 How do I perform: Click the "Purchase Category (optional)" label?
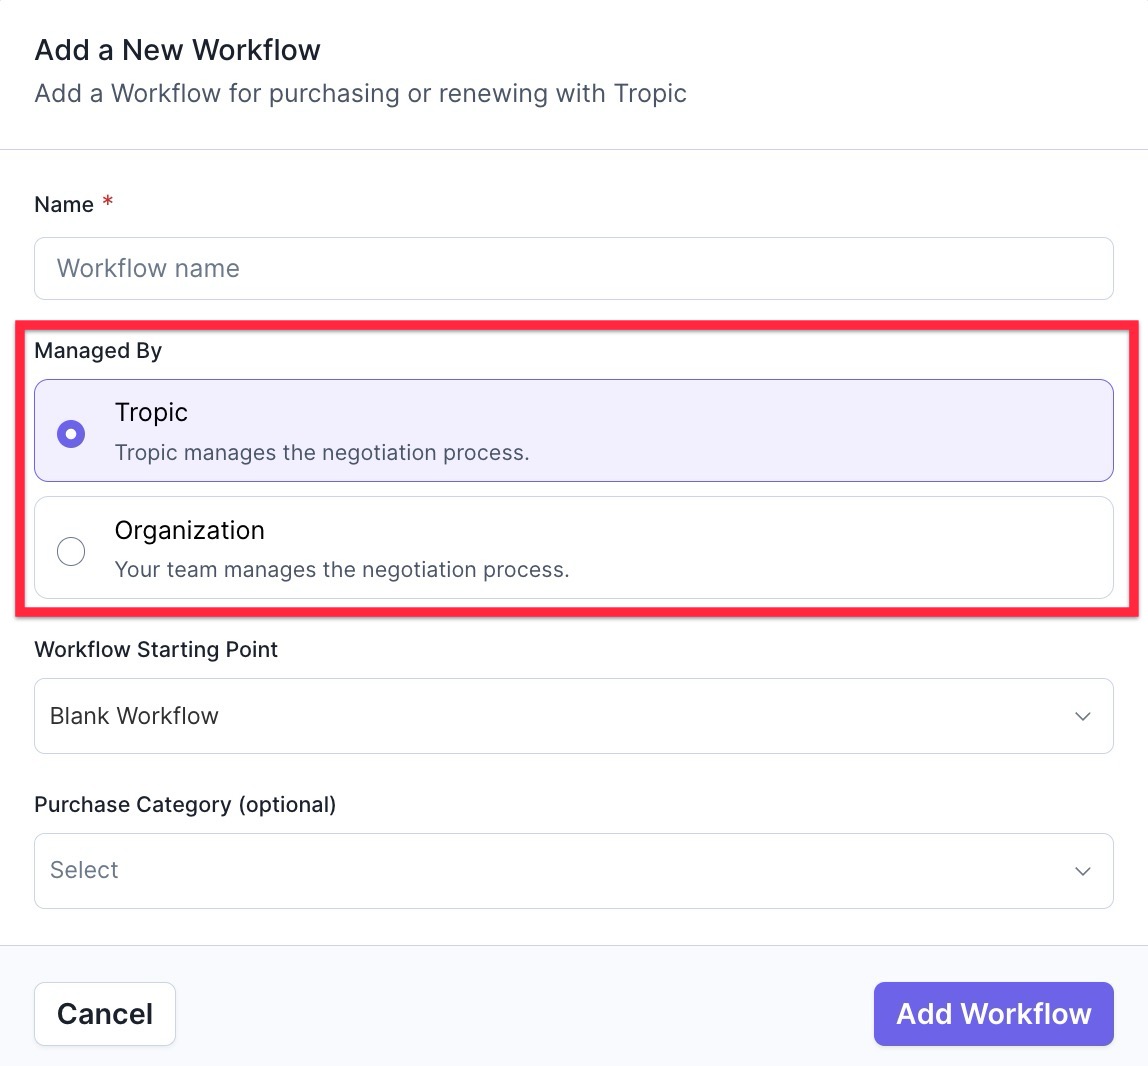click(185, 805)
